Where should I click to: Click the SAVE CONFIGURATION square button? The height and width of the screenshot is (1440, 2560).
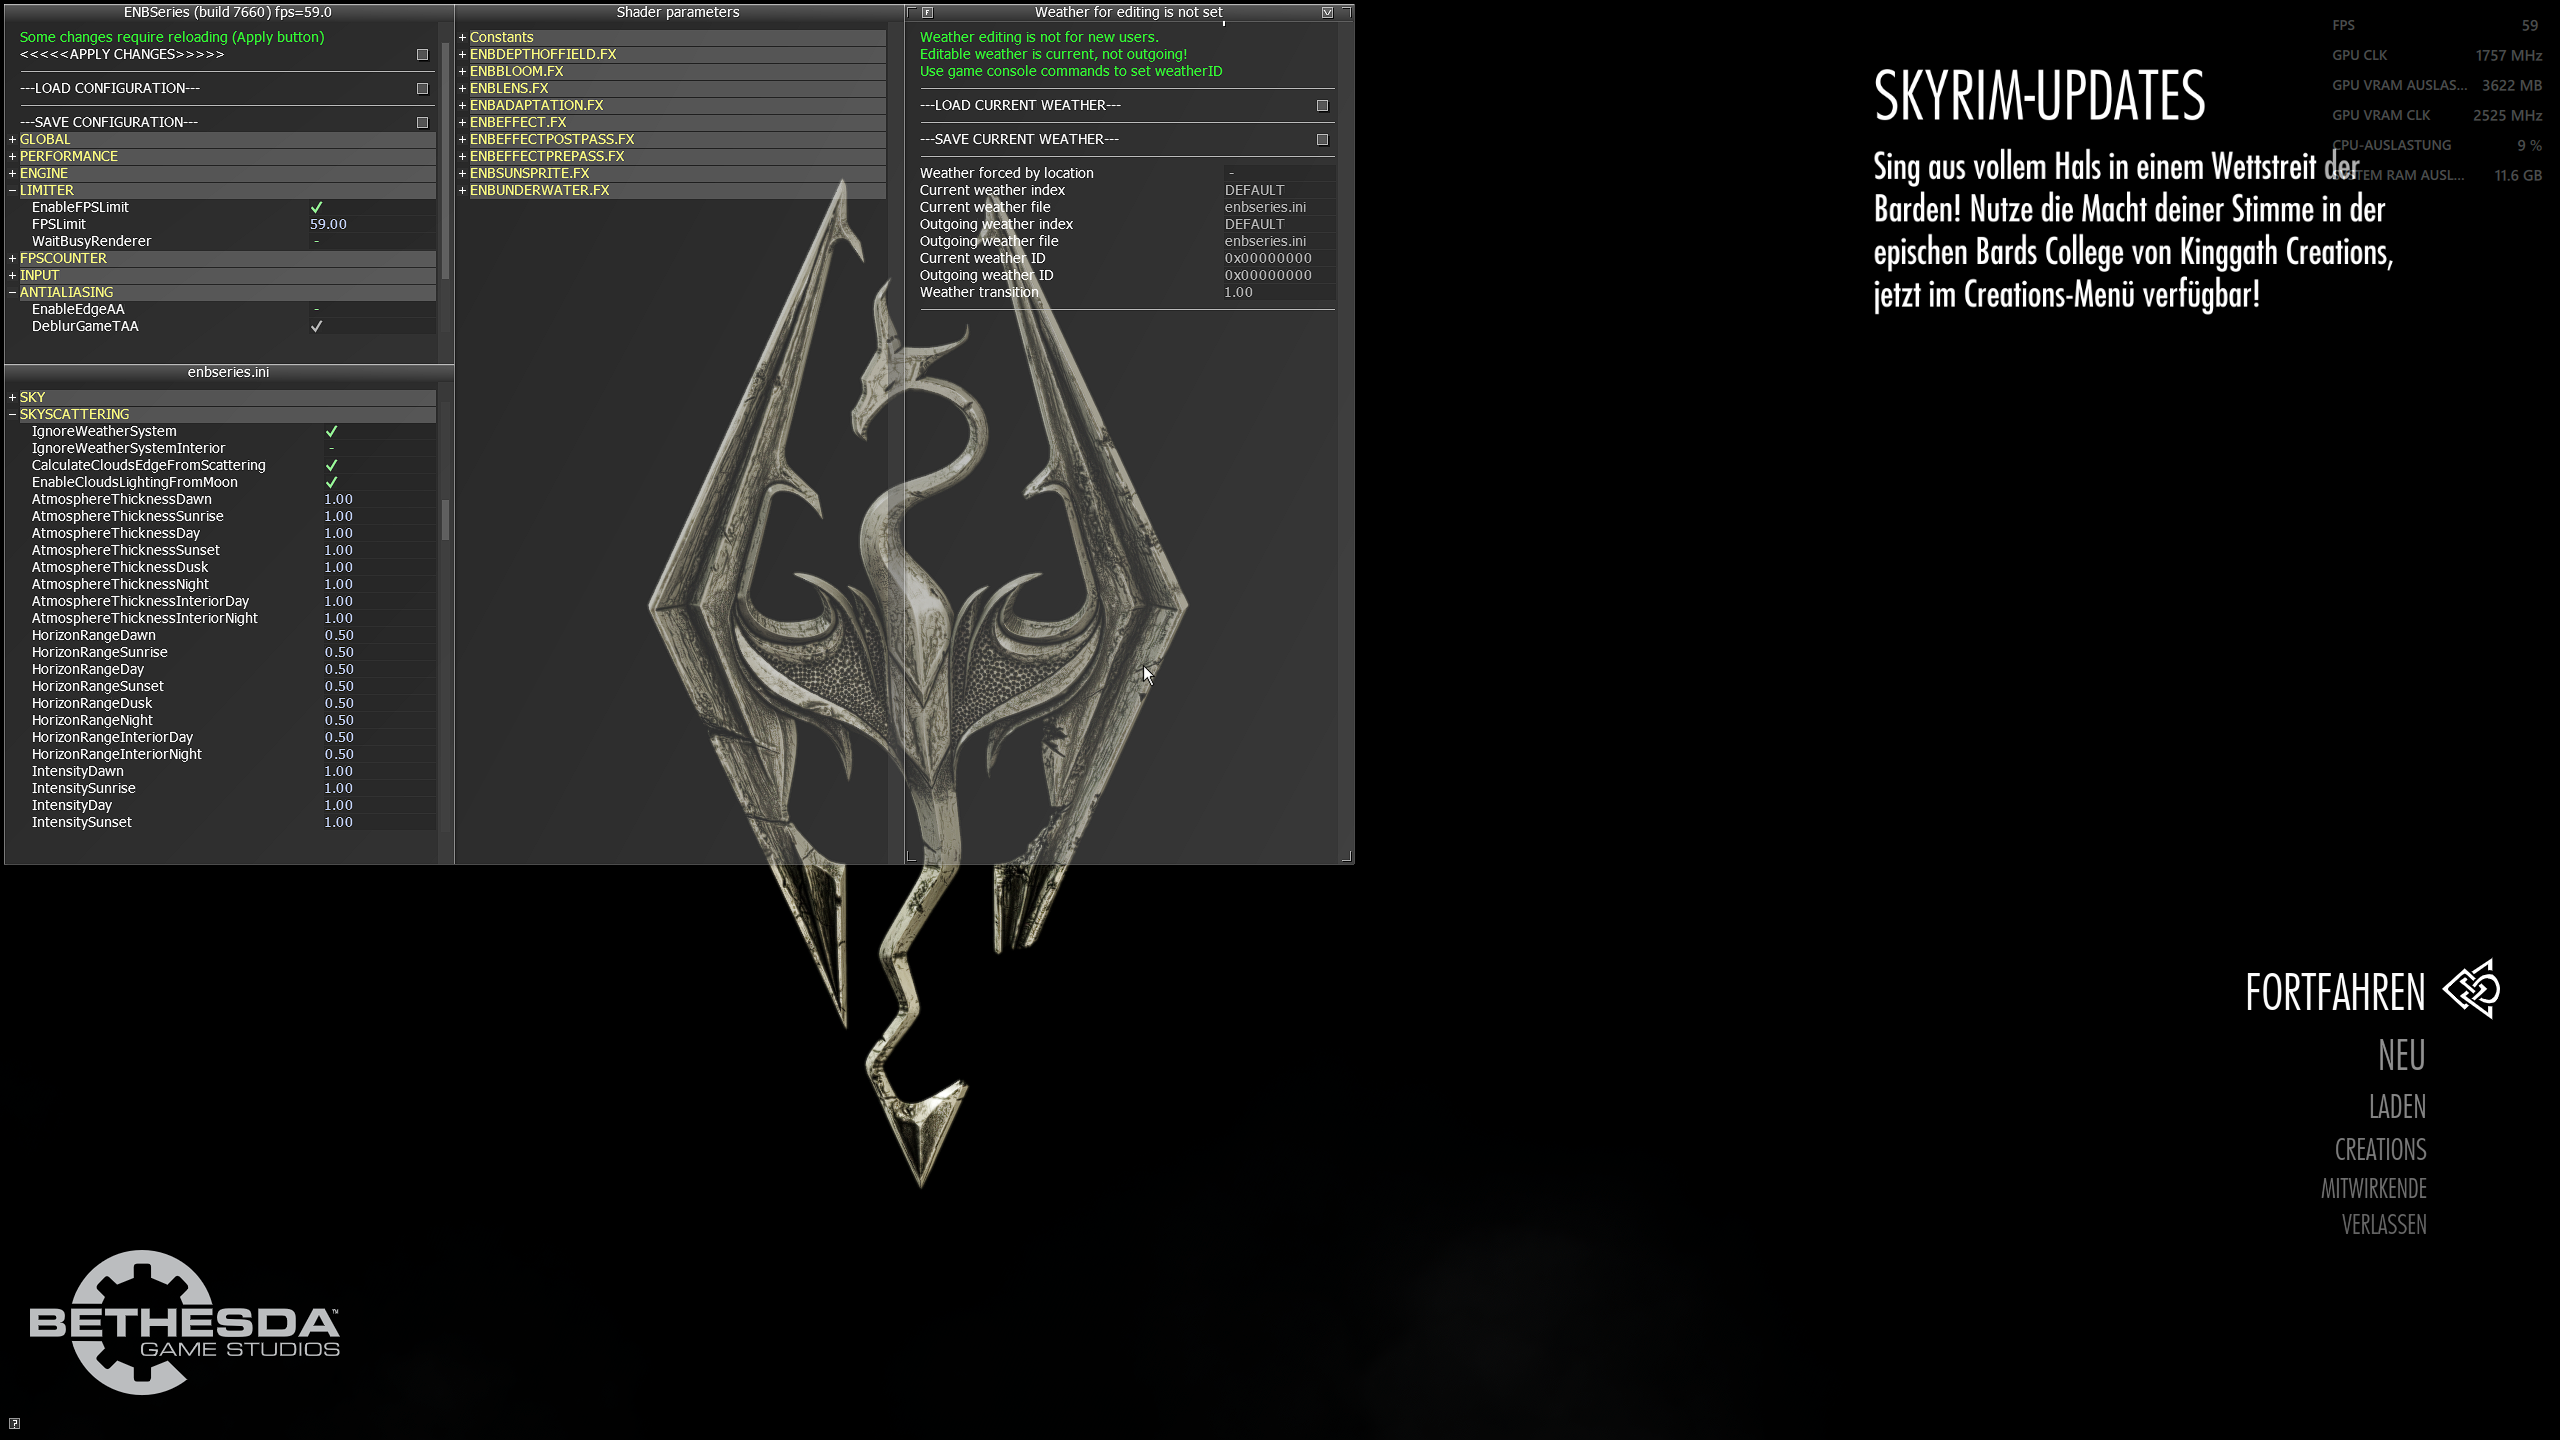point(422,123)
